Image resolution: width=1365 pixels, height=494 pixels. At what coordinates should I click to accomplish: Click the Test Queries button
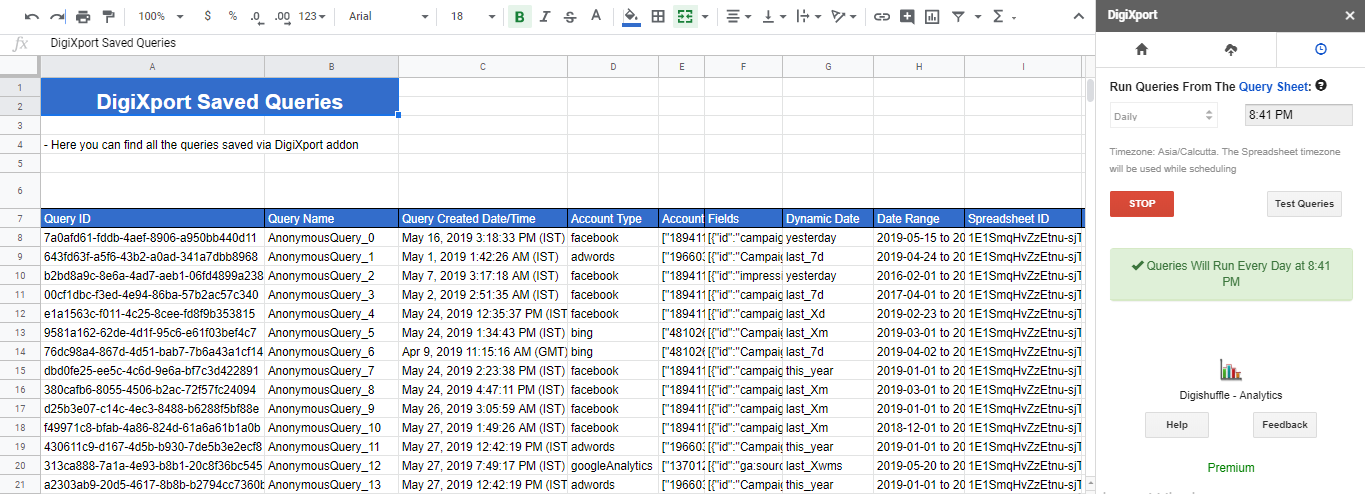pos(1304,204)
